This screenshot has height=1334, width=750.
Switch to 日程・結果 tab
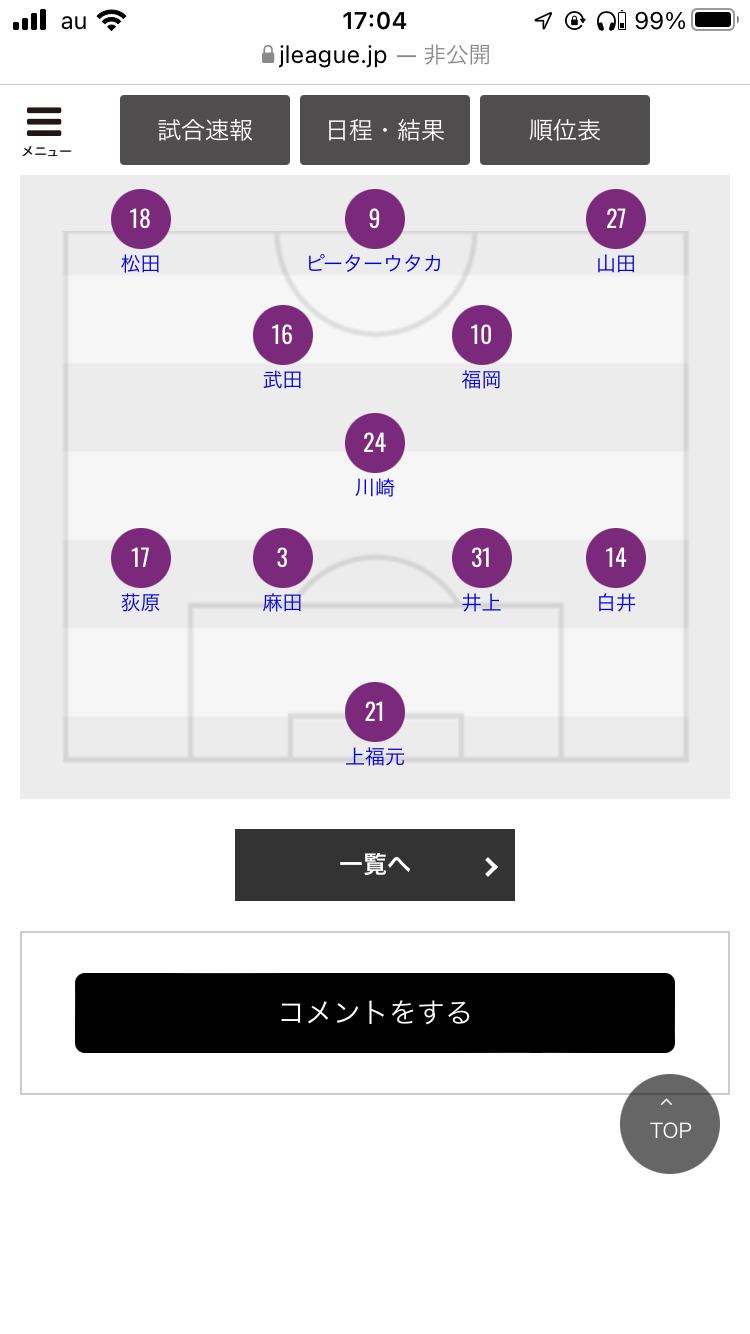point(385,130)
